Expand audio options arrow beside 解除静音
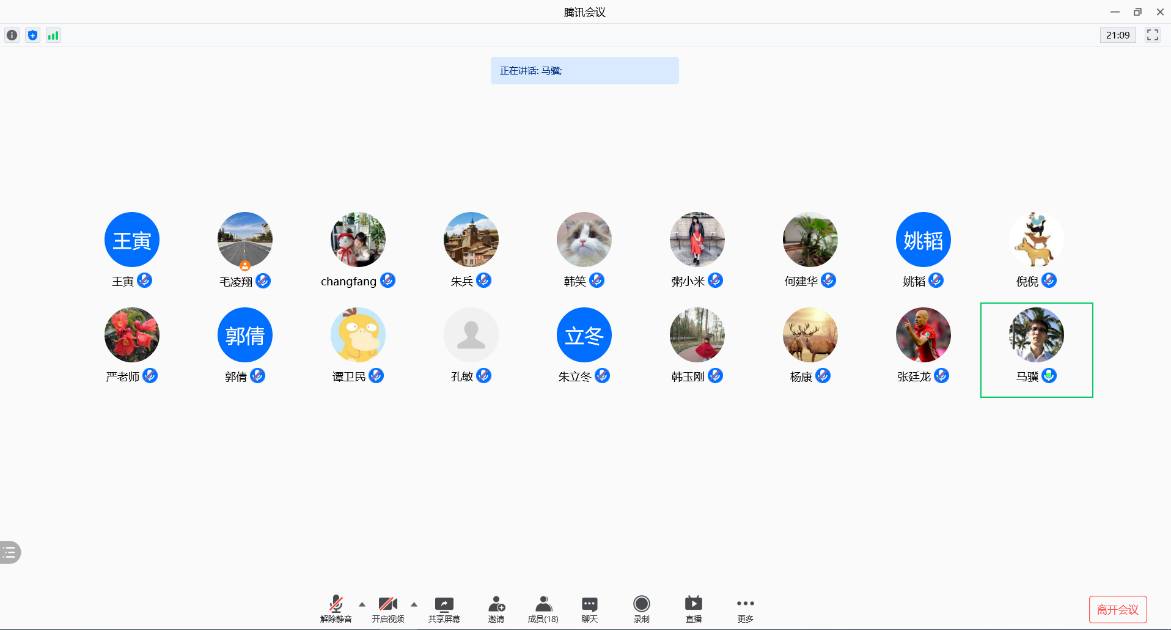 tap(362, 604)
